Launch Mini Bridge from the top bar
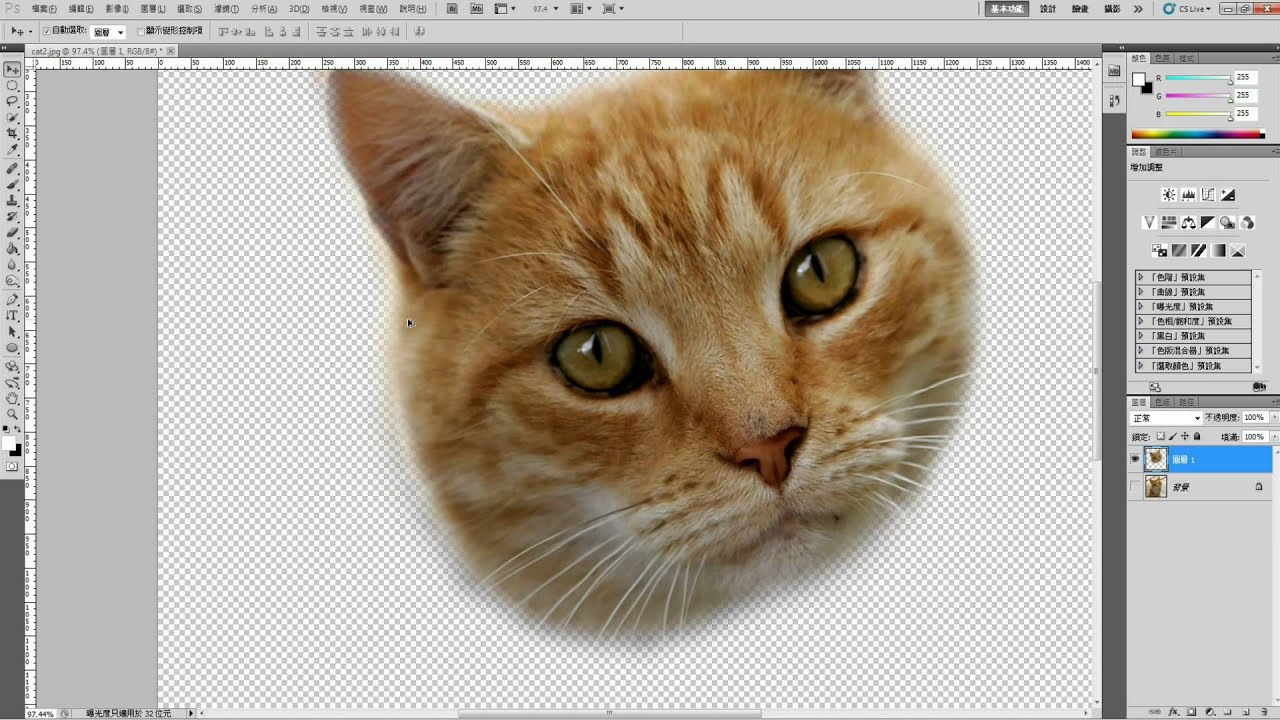 [476, 8]
